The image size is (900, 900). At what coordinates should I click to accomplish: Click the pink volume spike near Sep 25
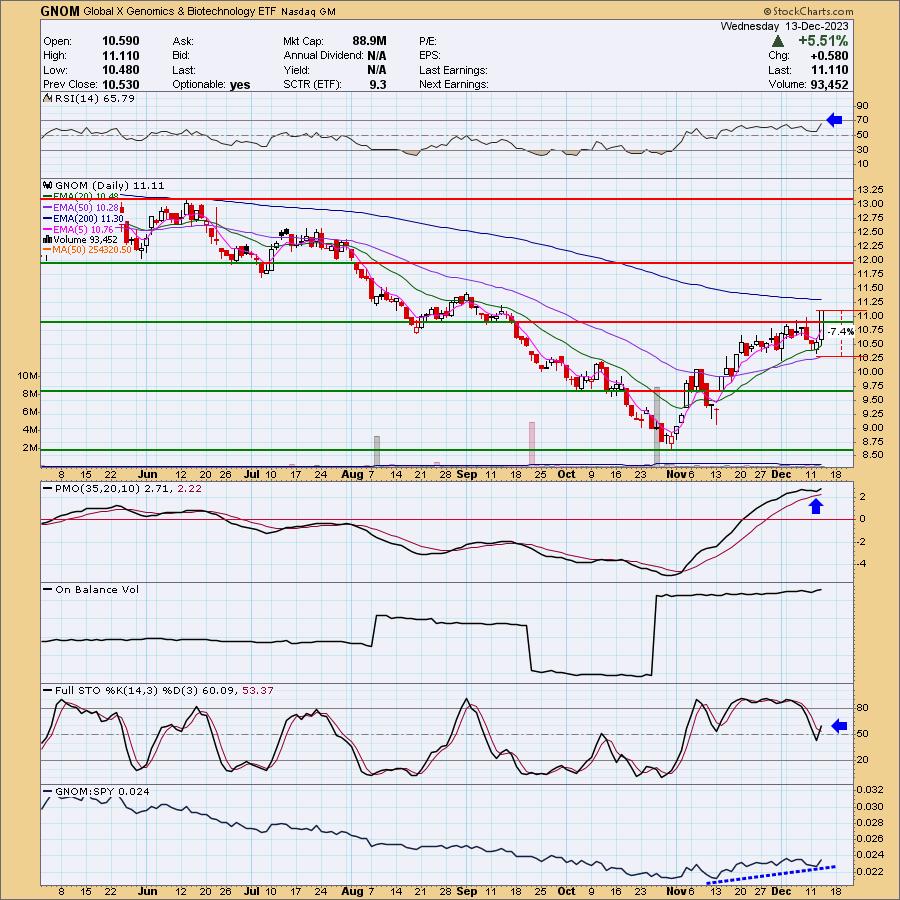(x=532, y=443)
